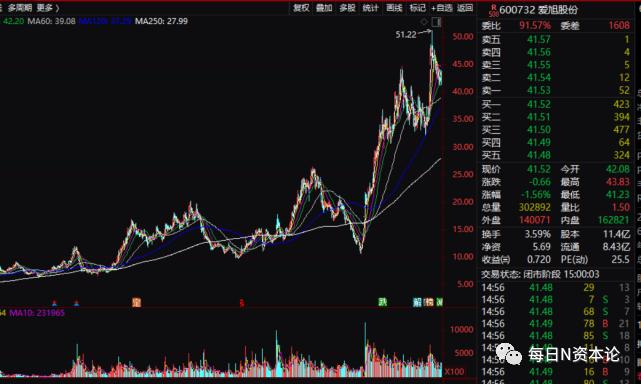Add stock via +自选 button
The image size is (641, 384).
442,8
